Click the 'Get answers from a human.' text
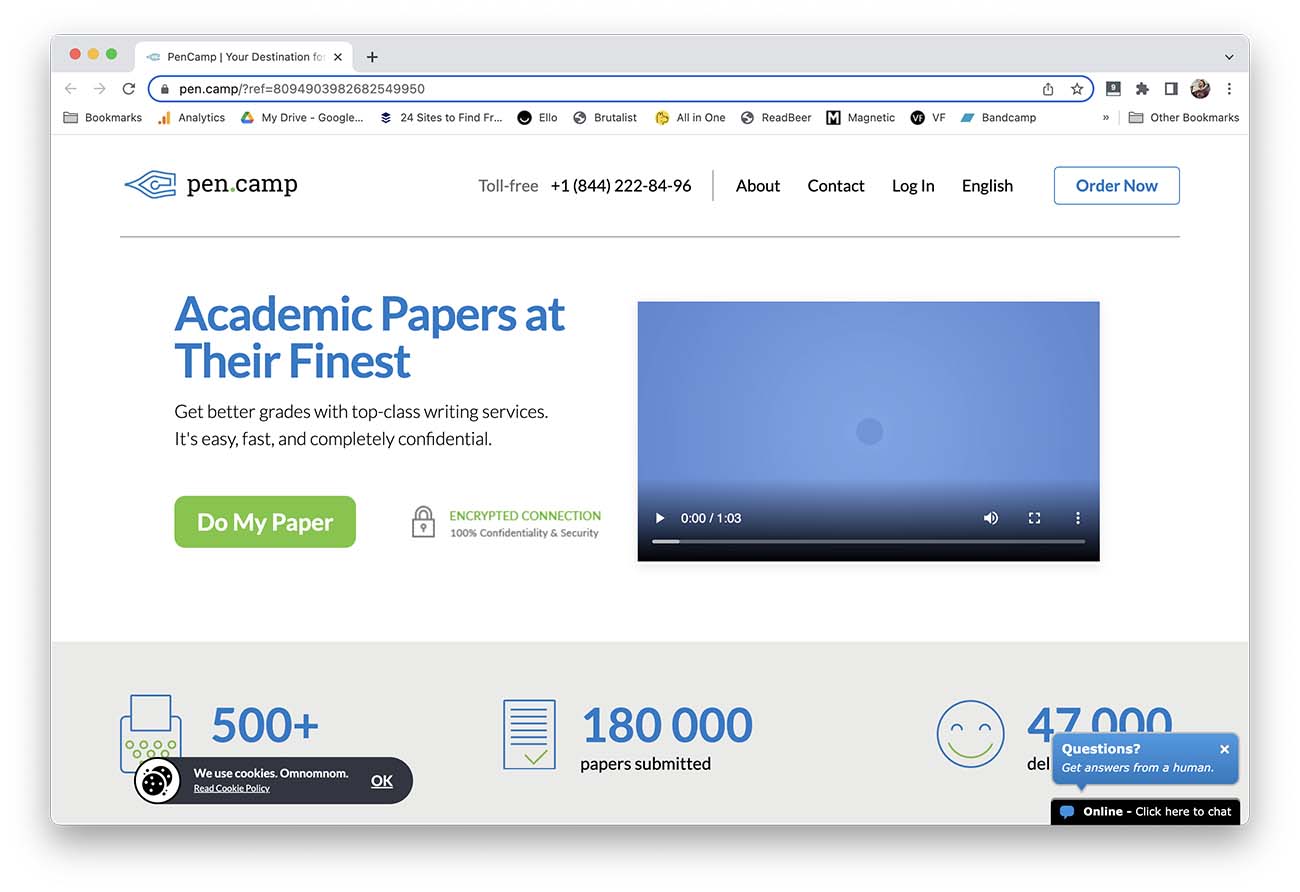Image resolution: width=1300 pixels, height=892 pixels. click(x=1137, y=768)
